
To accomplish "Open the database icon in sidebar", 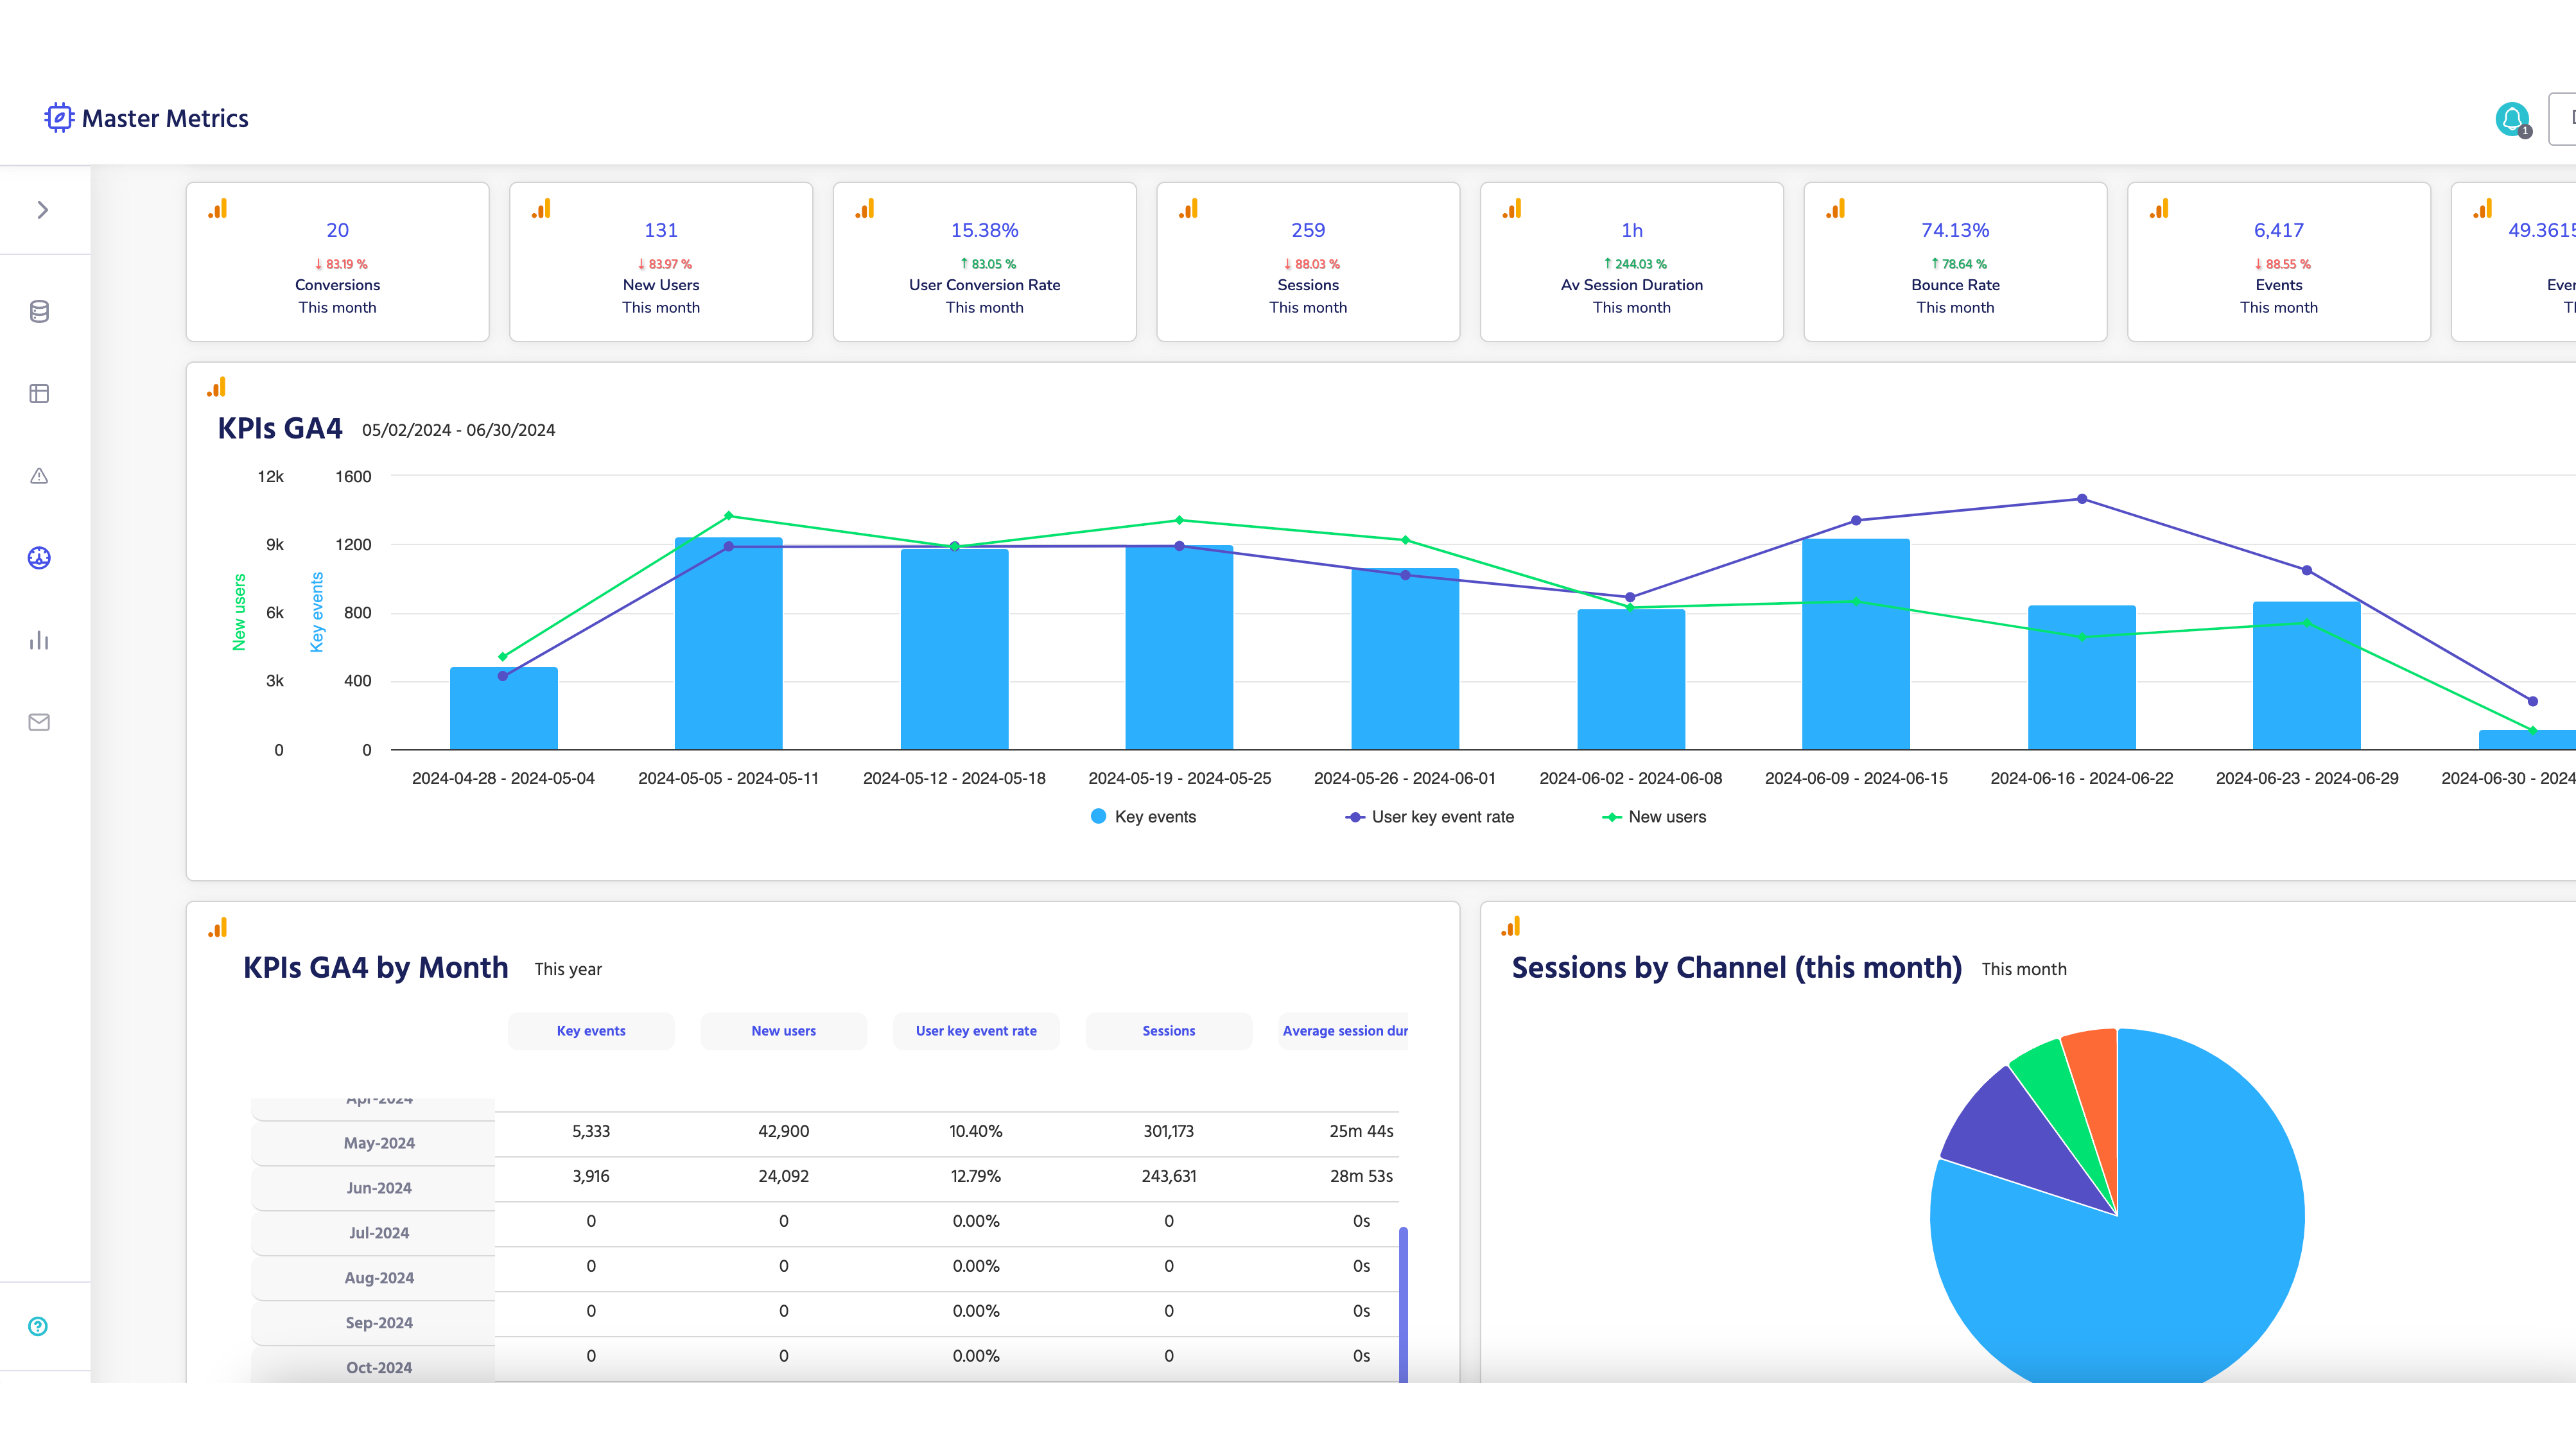I will [39, 312].
